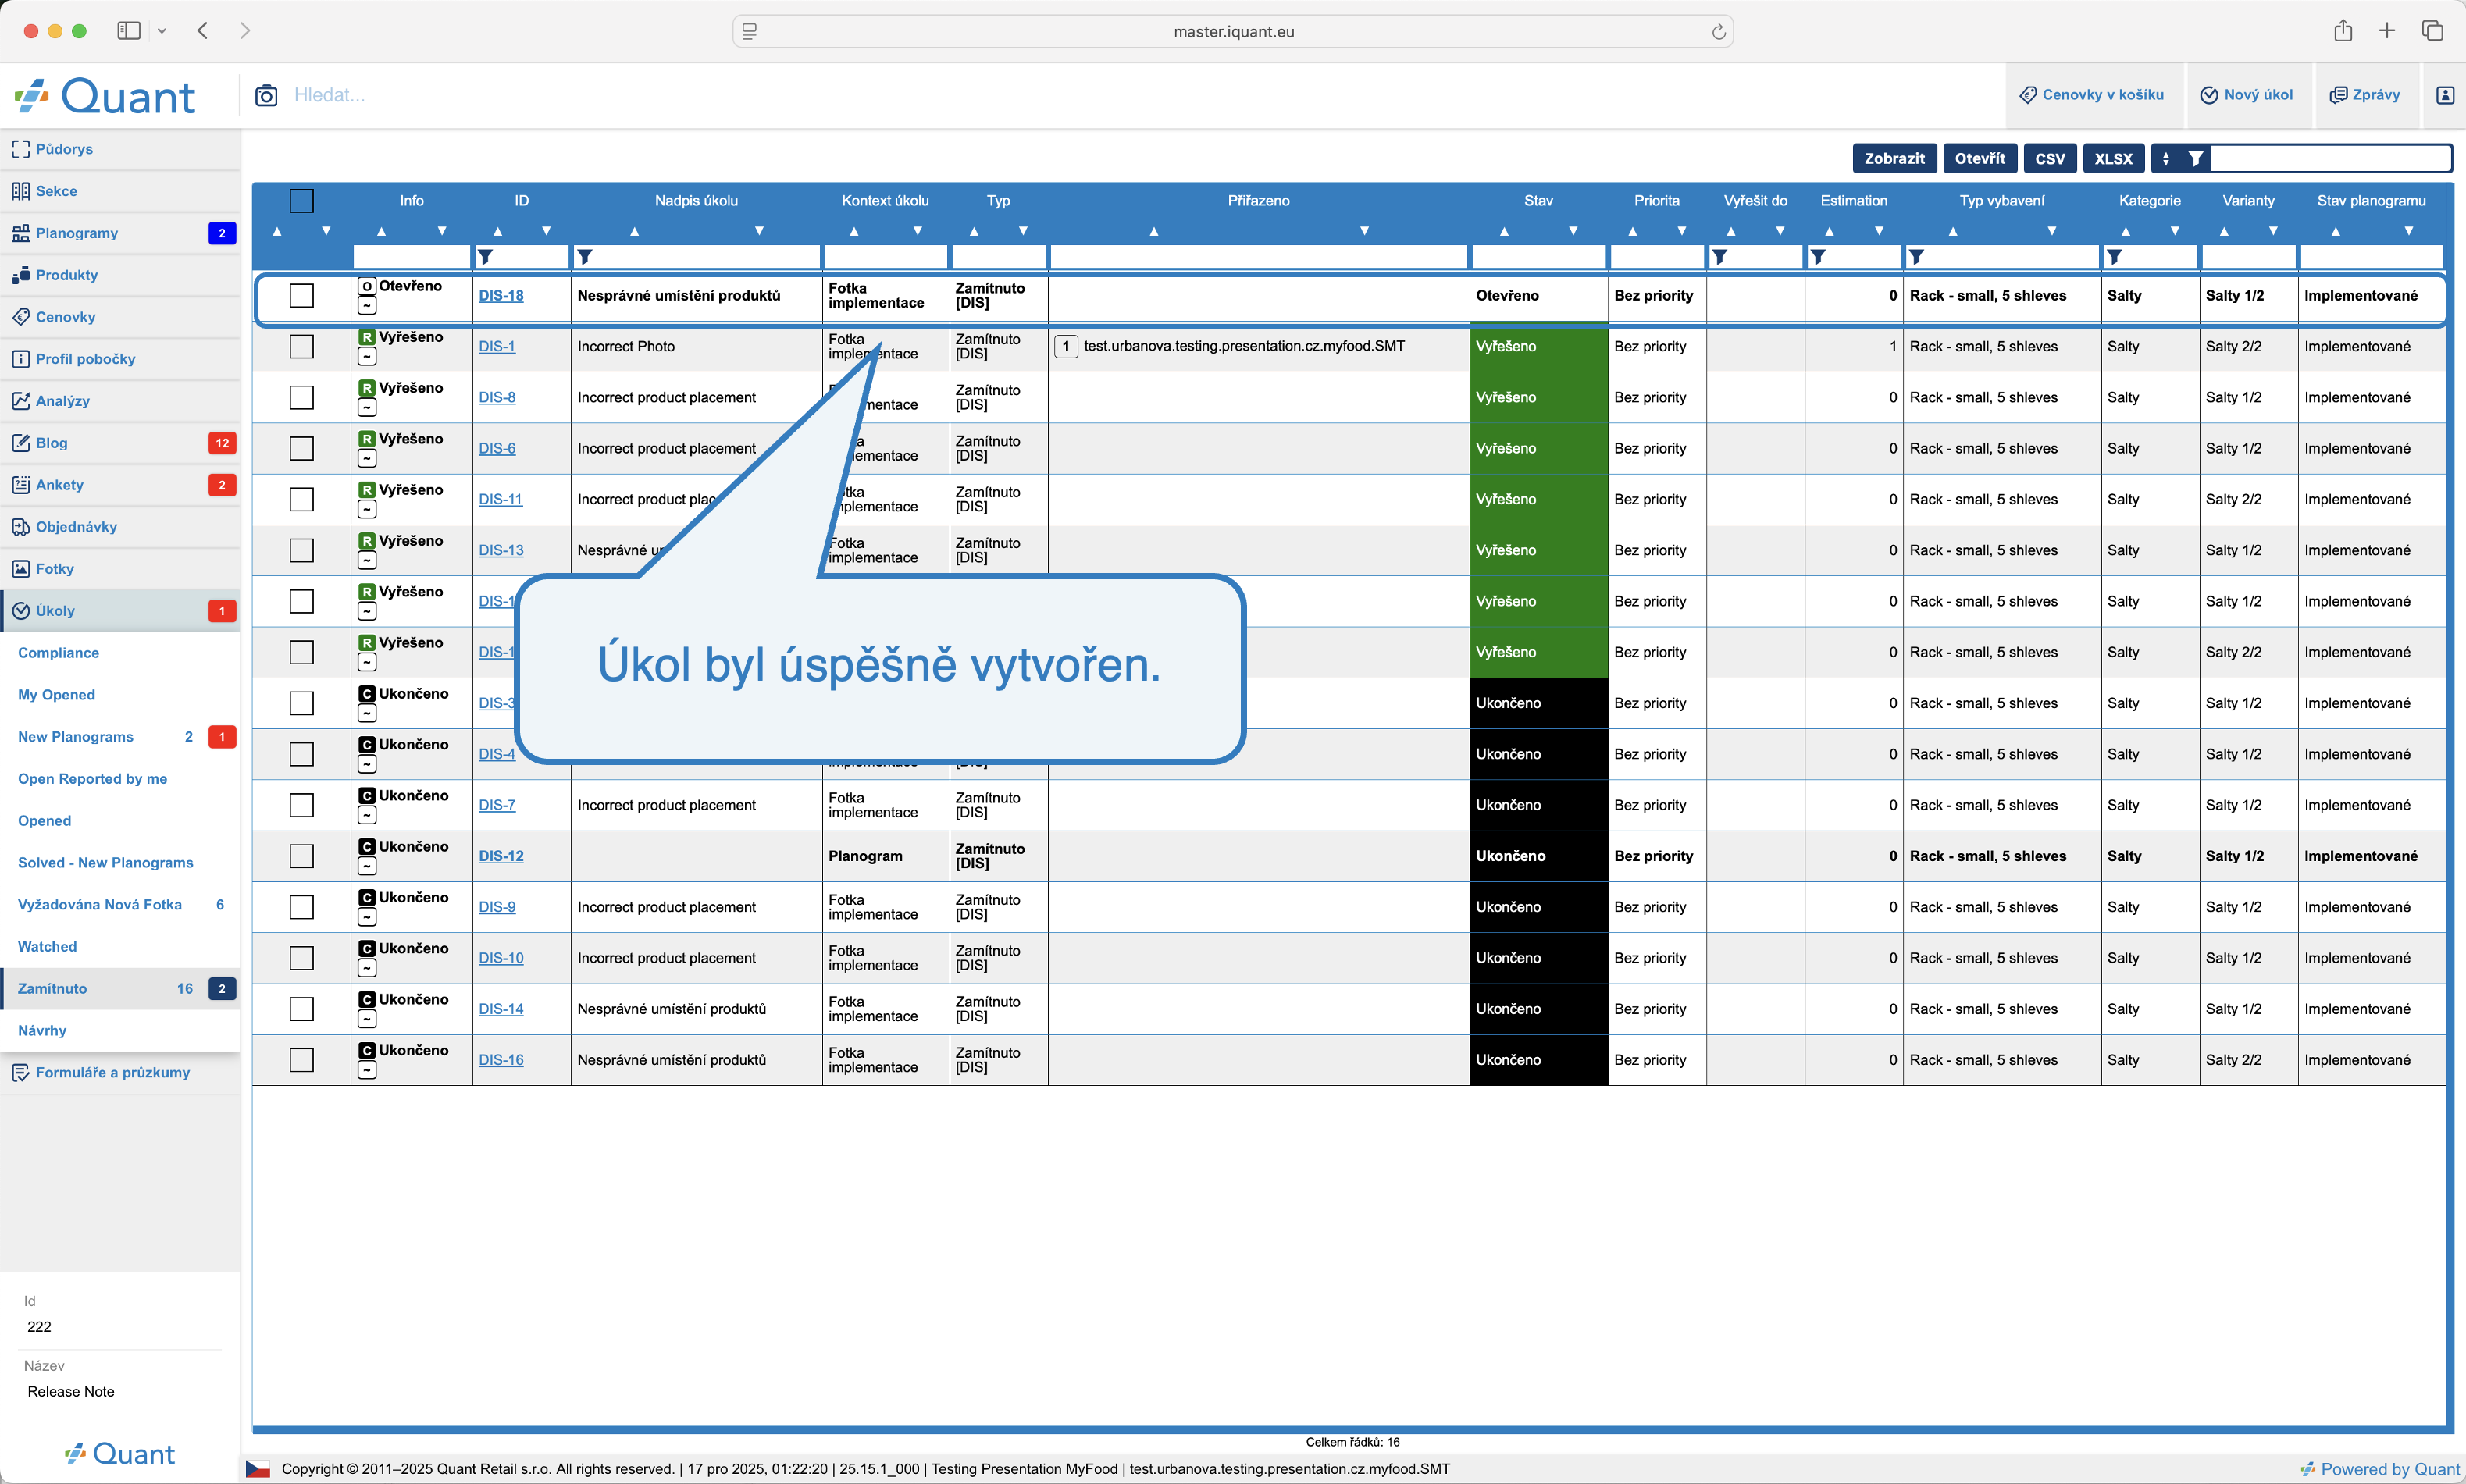Open Vyžadována Nová Fotka task filter
2466x1484 pixels.
(x=120, y=905)
